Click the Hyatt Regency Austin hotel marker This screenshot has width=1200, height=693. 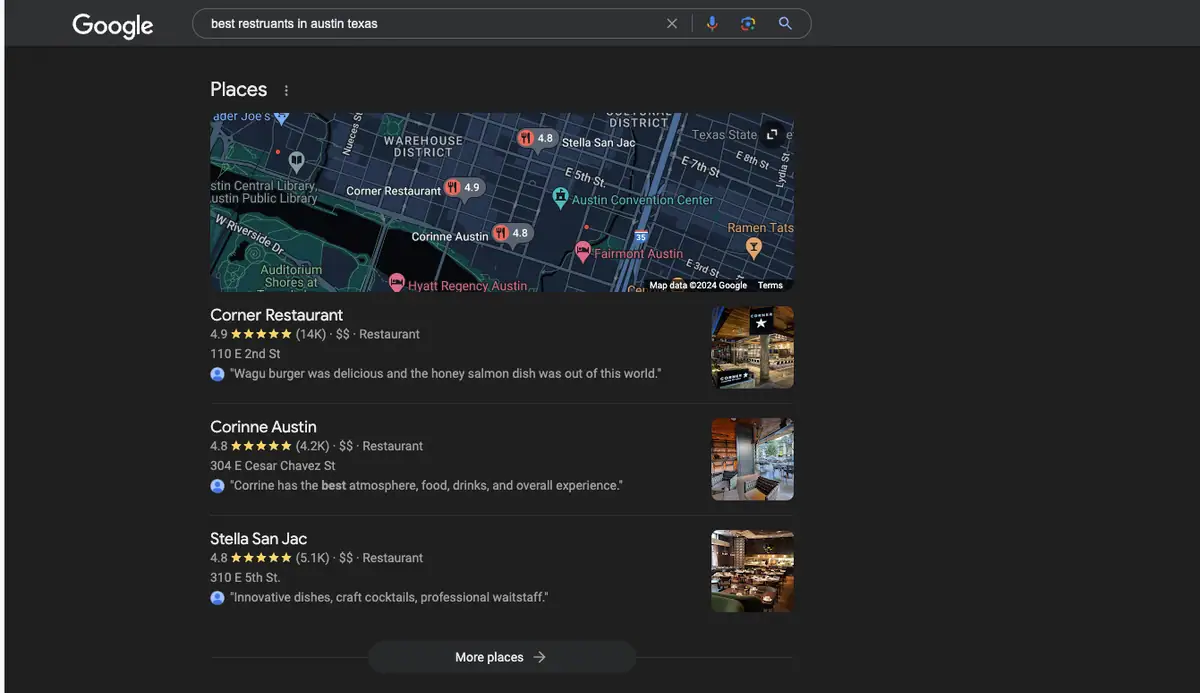(396, 283)
